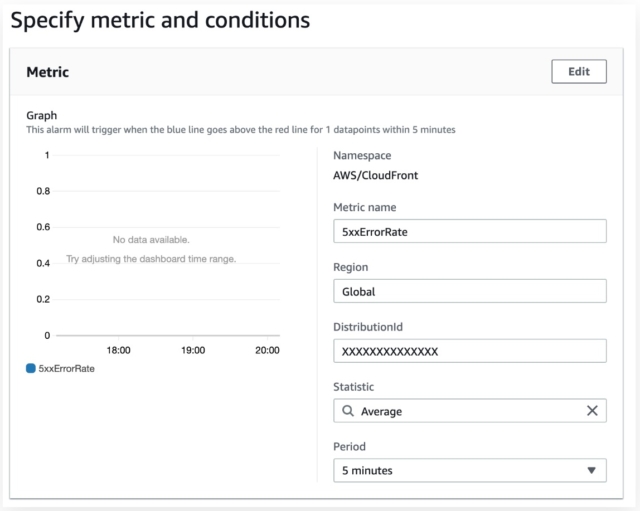Screen dimensions: 640x511
Task: Click the alarm trigger description text
Action: (241, 130)
